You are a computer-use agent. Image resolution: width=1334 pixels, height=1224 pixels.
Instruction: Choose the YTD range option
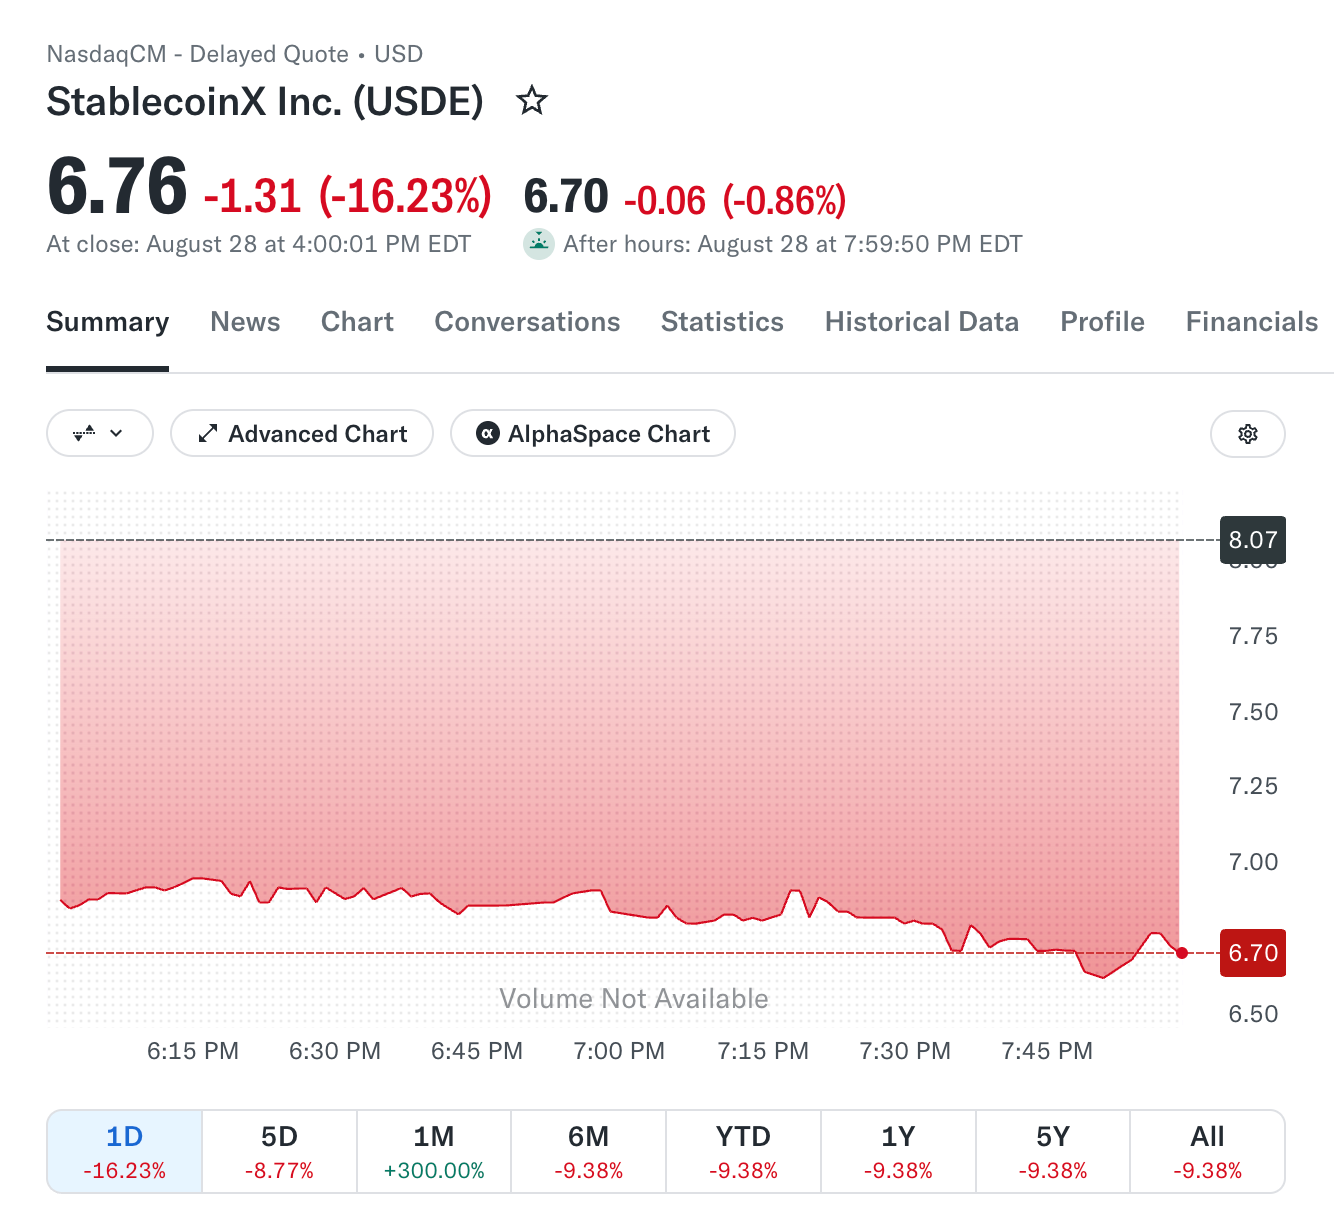click(743, 1151)
